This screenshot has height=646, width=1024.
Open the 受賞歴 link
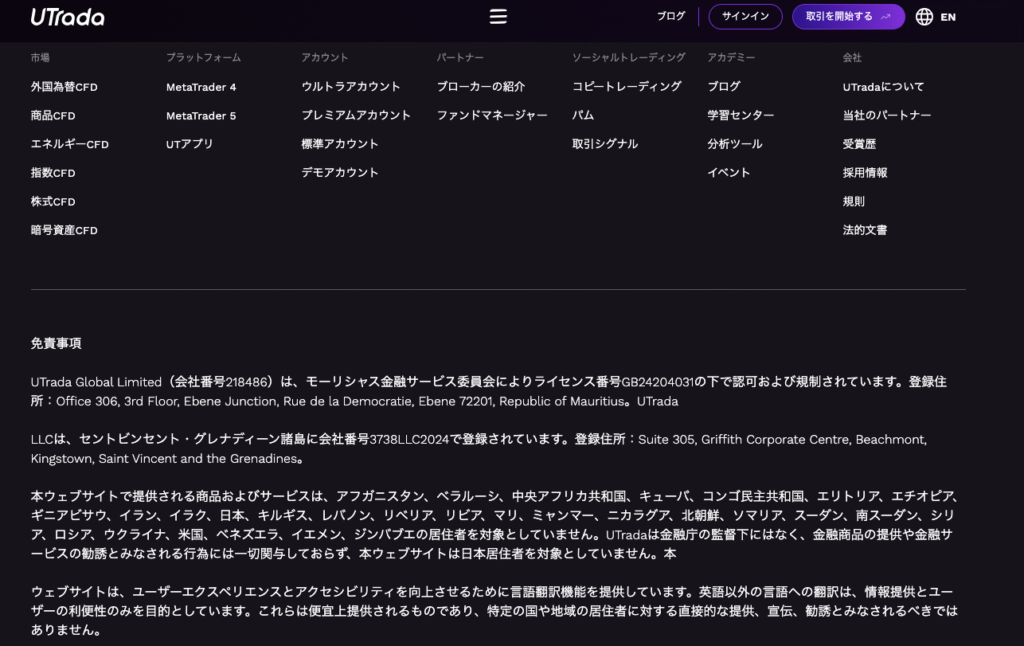(859, 144)
